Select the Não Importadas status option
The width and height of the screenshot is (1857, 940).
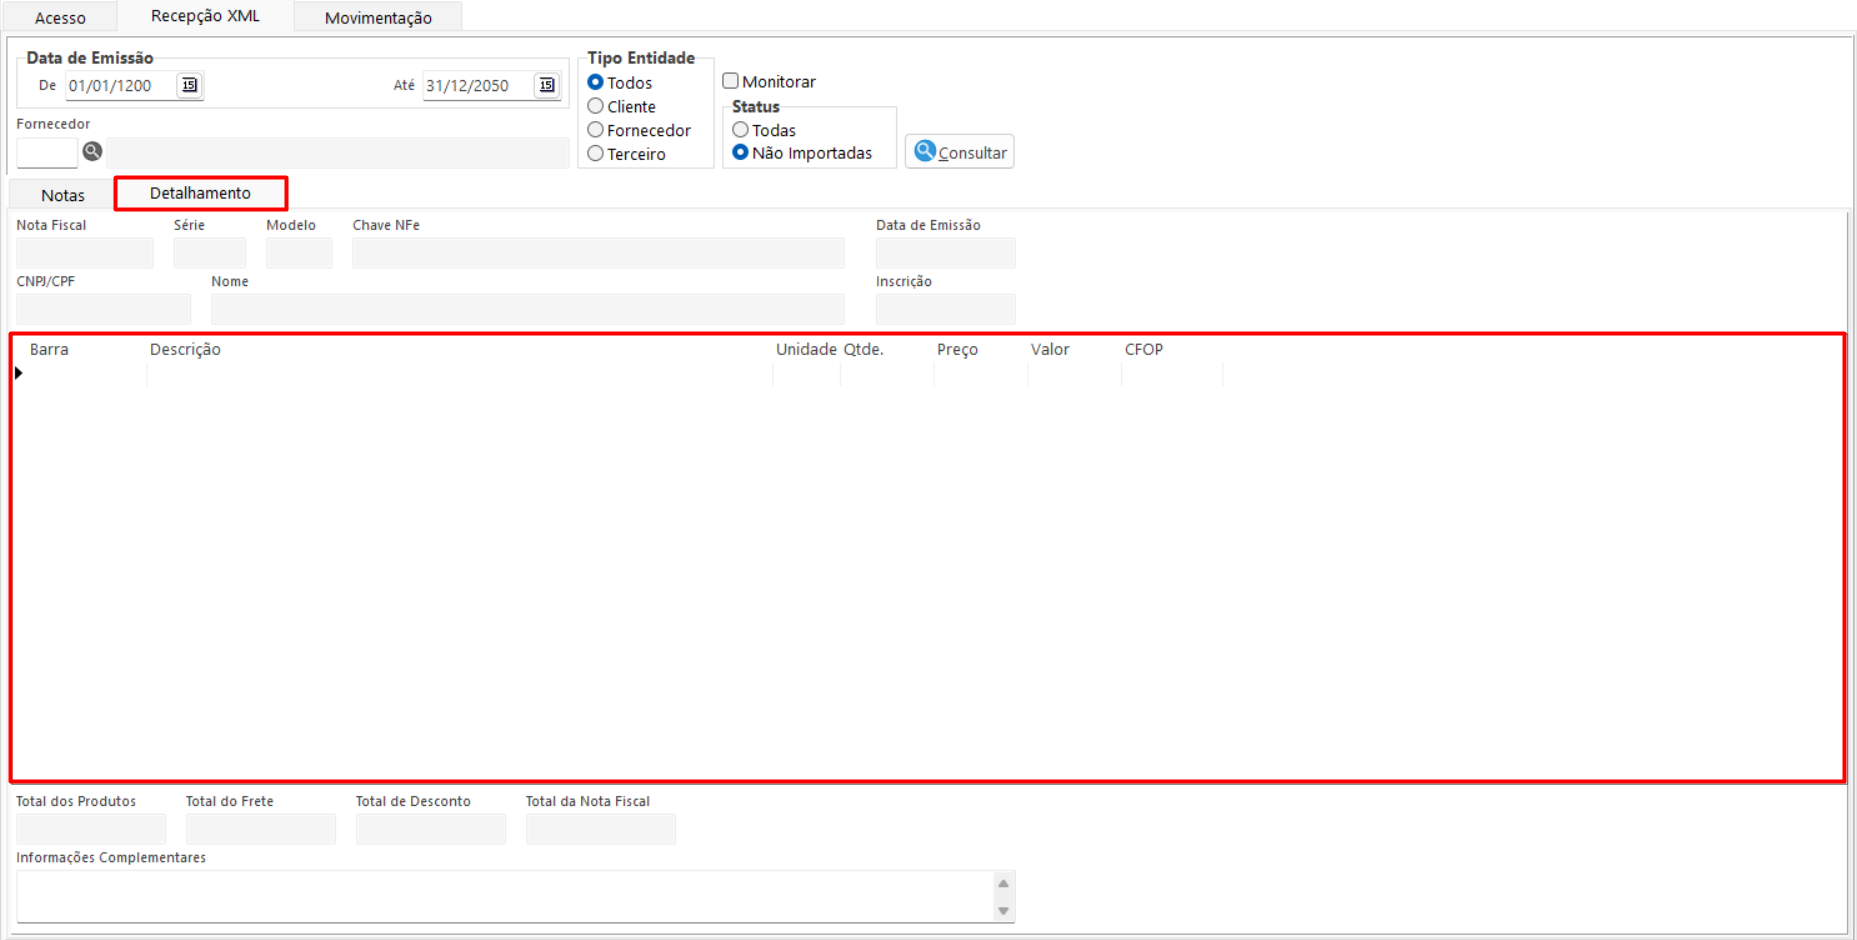click(741, 153)
